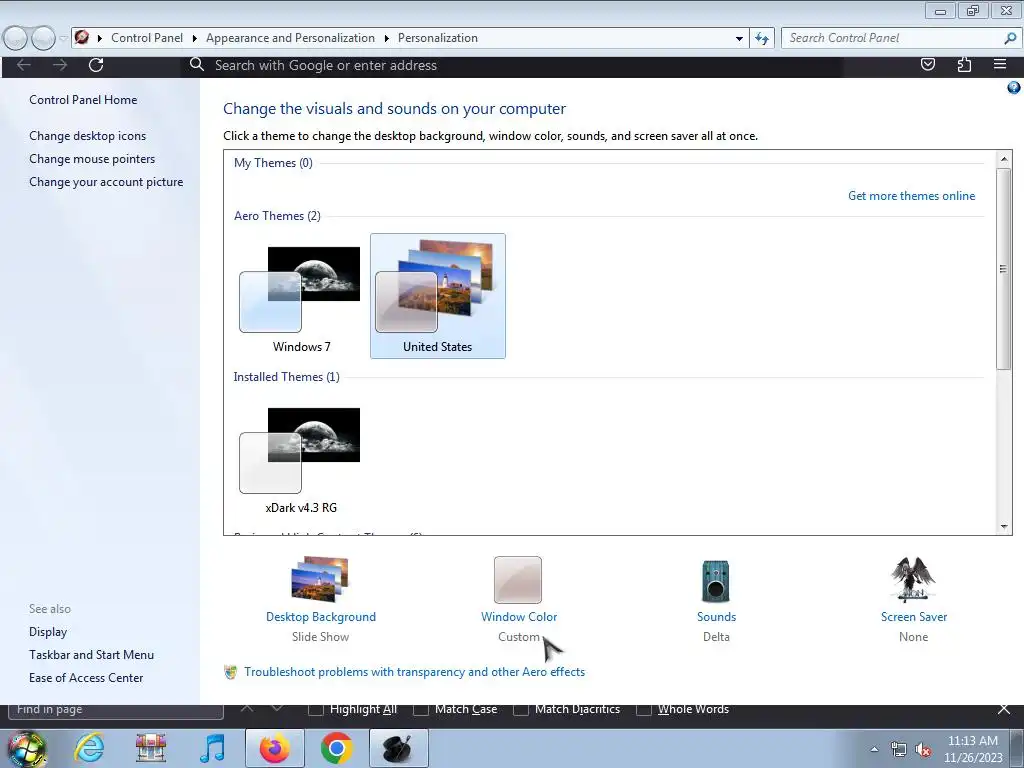Click the find previous arrow
Image resolution: width=1024 pixels, height=768 pixels.
point(247,708)
